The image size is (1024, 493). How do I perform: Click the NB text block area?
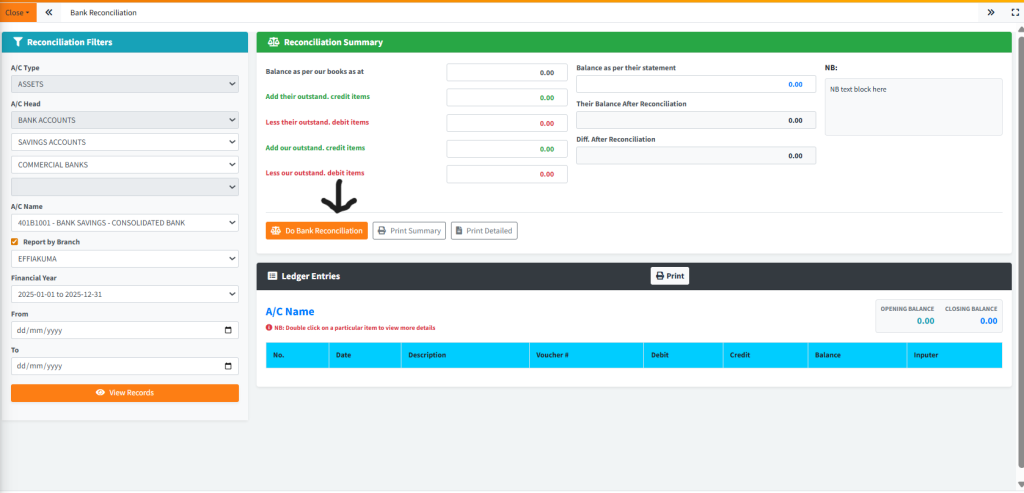913,106
